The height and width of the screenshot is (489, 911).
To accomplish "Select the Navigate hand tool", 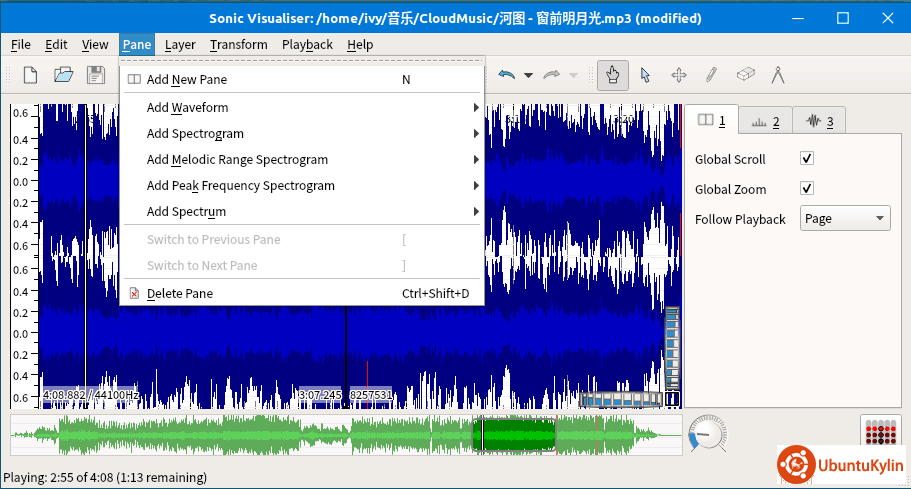I will click(x=613, y=75).
